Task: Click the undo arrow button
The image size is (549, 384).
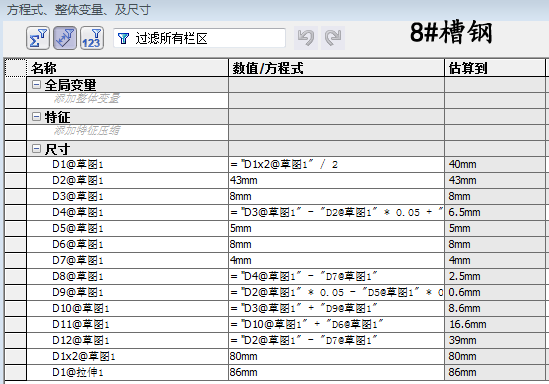Action: click(306, 38)
